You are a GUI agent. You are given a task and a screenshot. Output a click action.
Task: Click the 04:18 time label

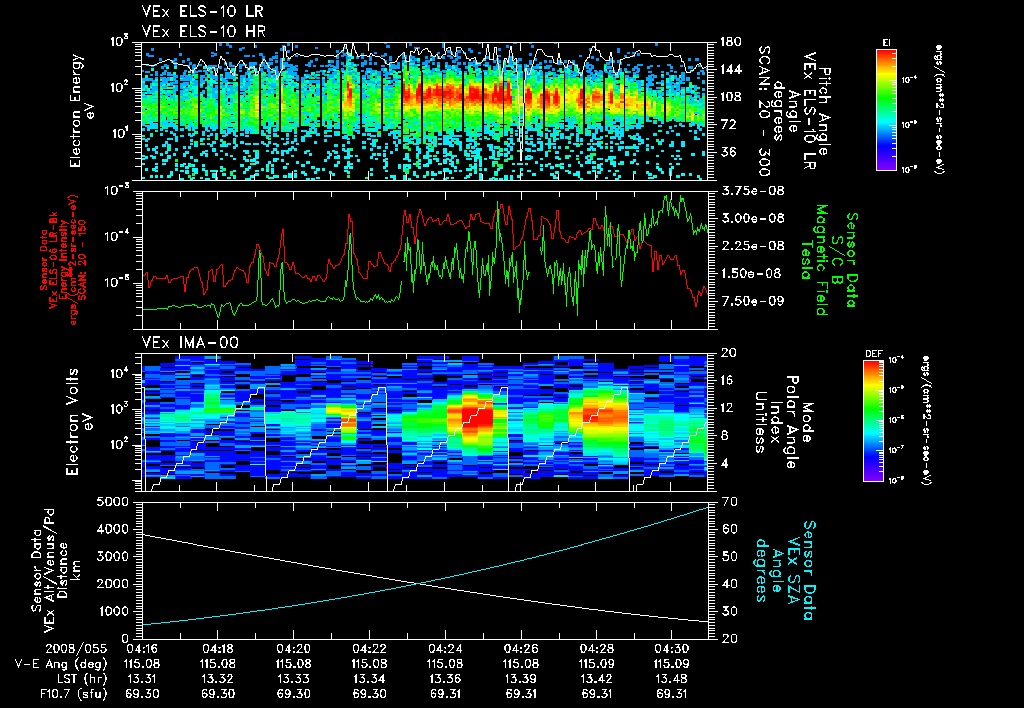pos(217,649)
